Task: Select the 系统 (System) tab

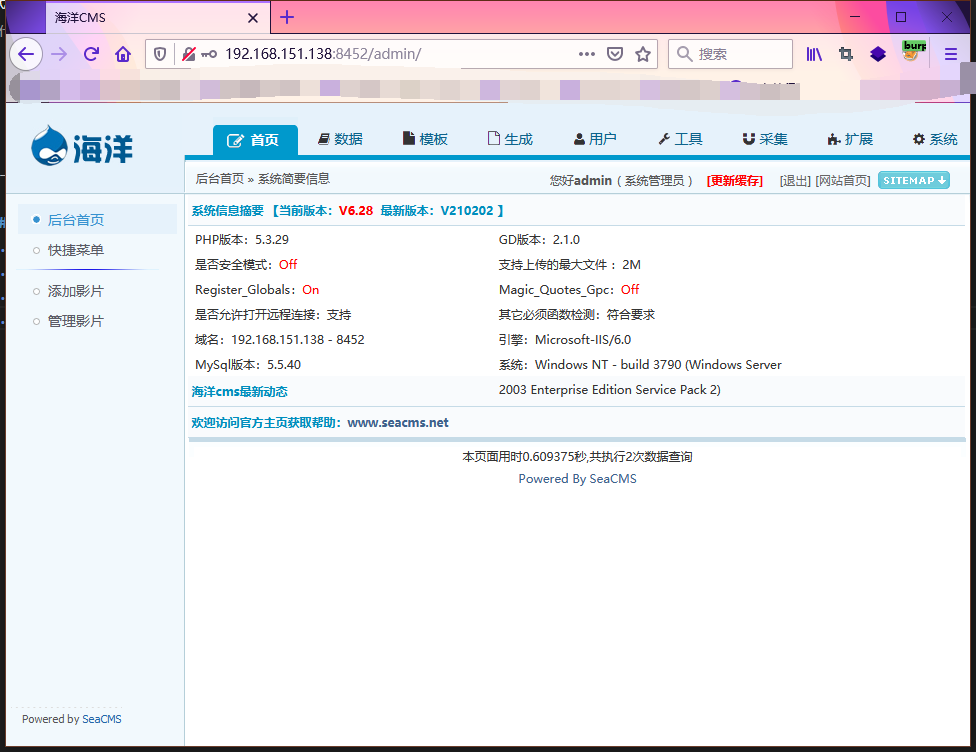Action: [935, 139]
